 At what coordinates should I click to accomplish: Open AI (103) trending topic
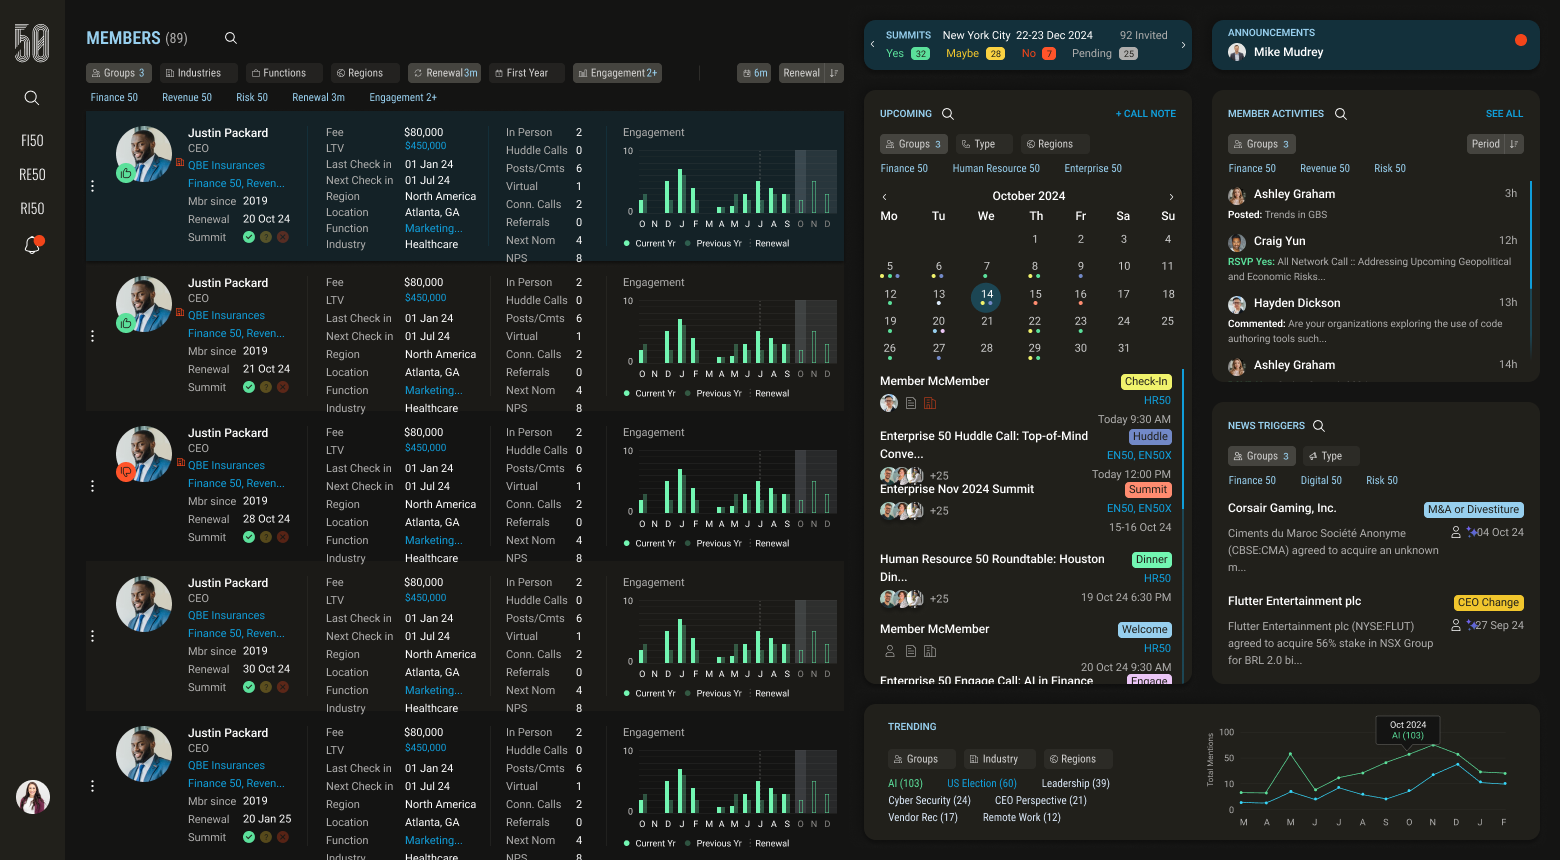pyautogui.click(x=905, y=784)
